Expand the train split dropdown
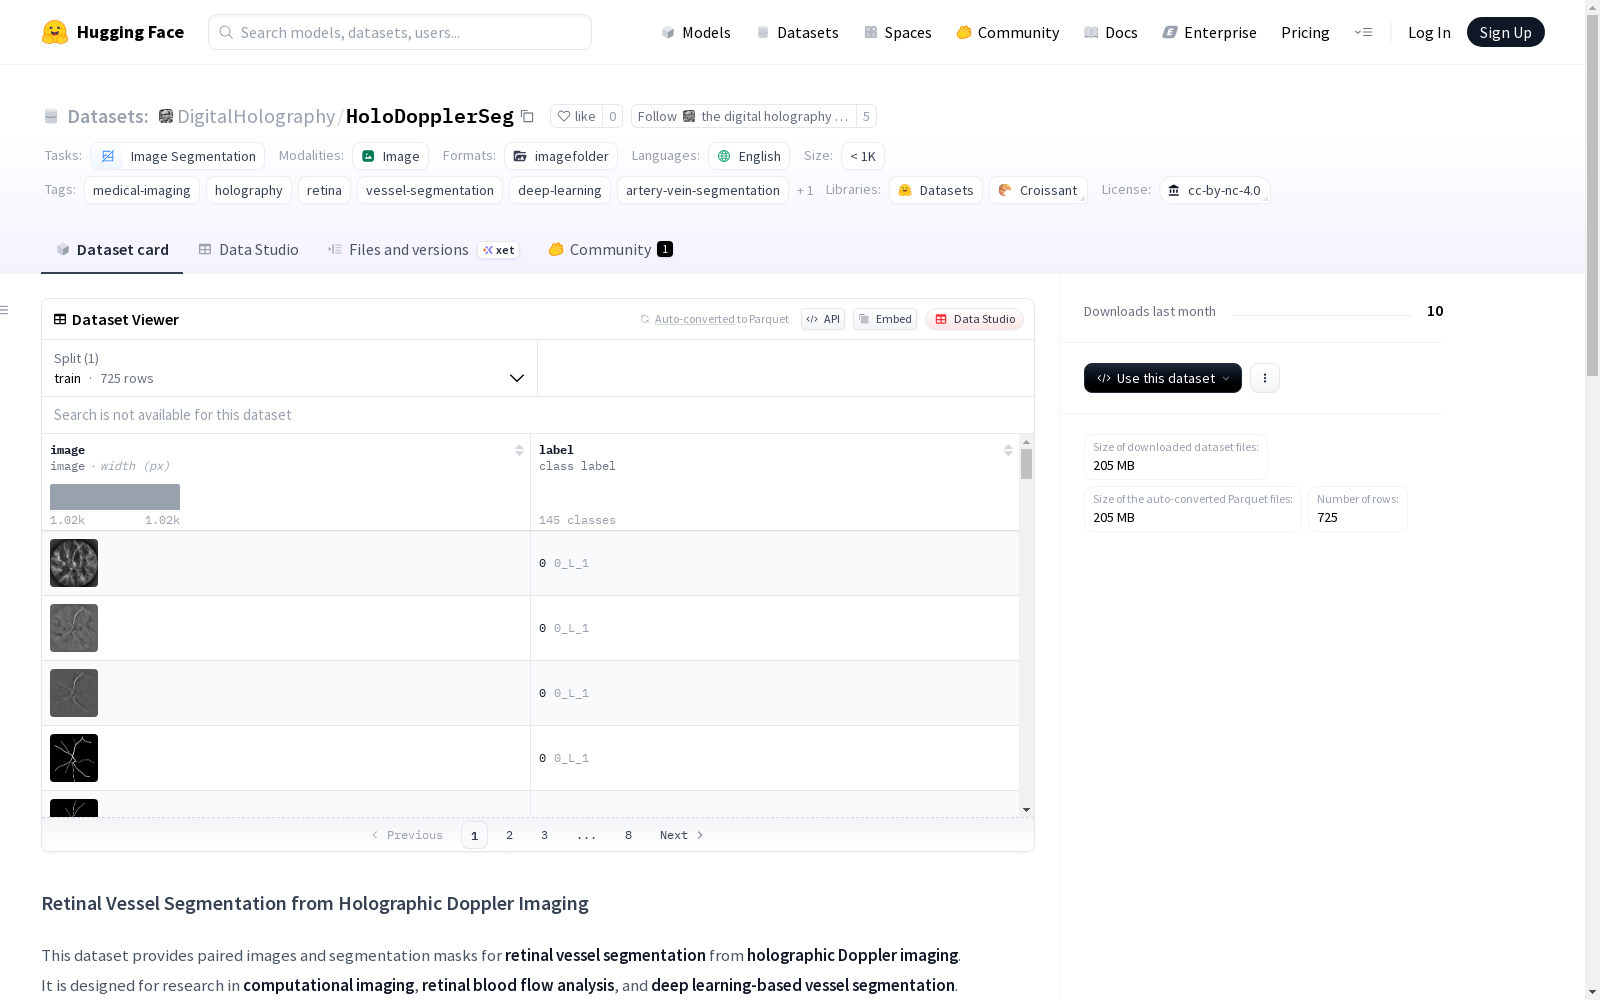The image size is (1600, 1000). [x=289, y=368]
